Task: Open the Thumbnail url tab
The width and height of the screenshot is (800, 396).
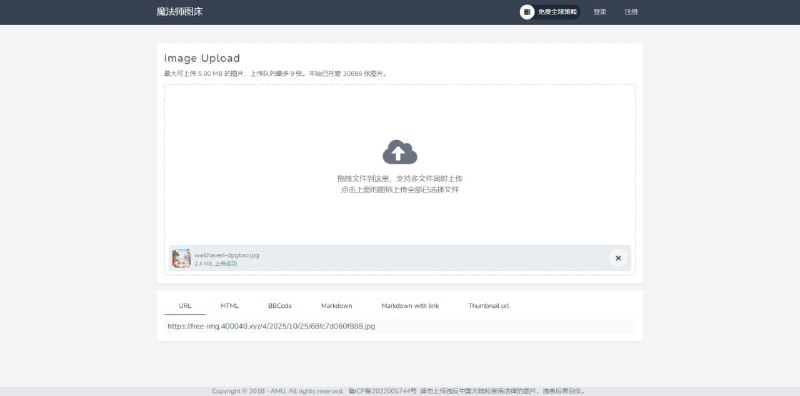Action: point(488,306)
